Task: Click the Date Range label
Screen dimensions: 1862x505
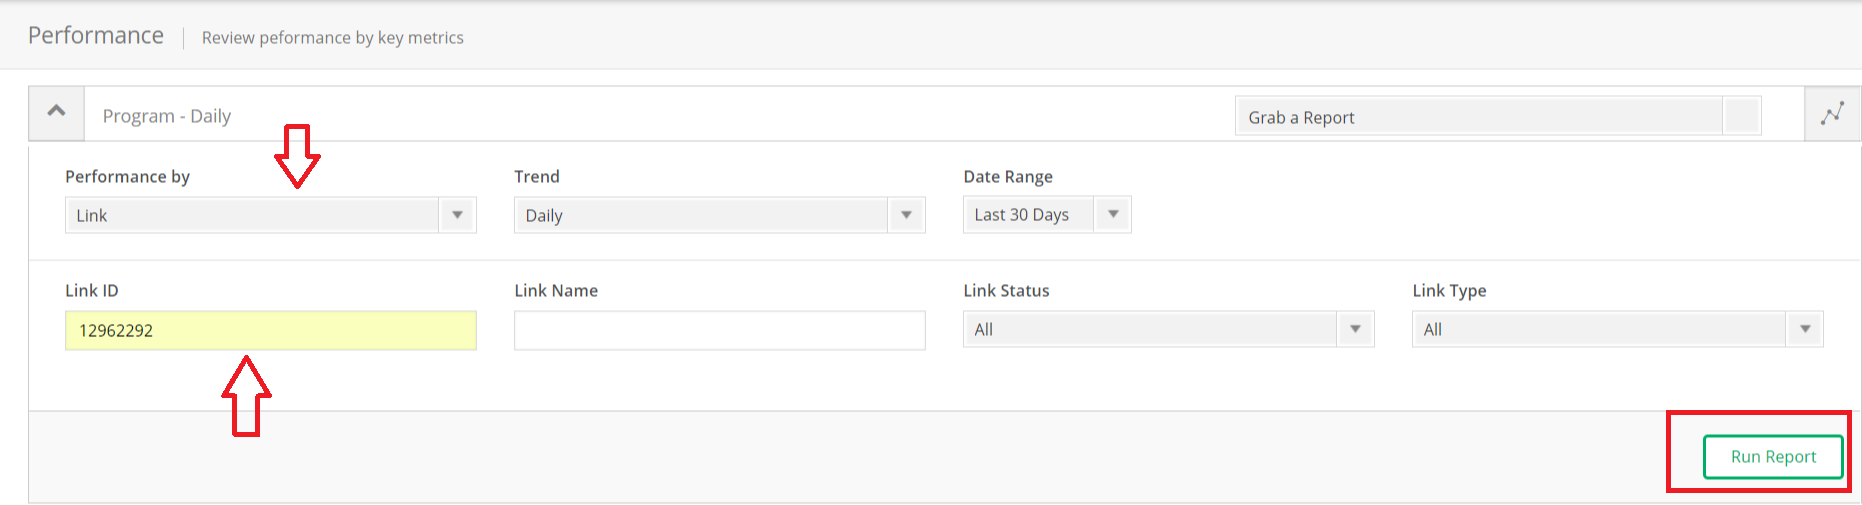Action: pos(1008,177)
